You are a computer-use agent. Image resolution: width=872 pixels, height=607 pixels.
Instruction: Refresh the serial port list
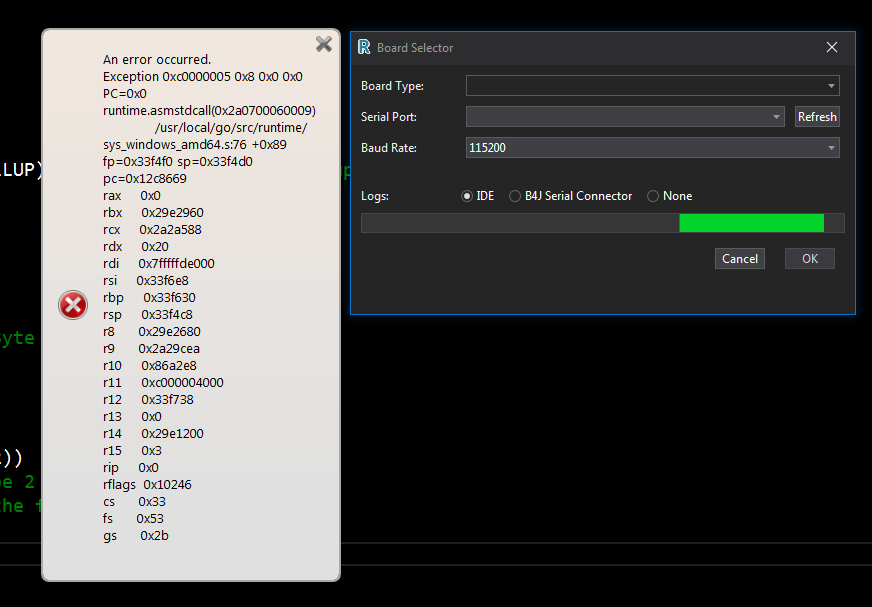tap(817, 117)
